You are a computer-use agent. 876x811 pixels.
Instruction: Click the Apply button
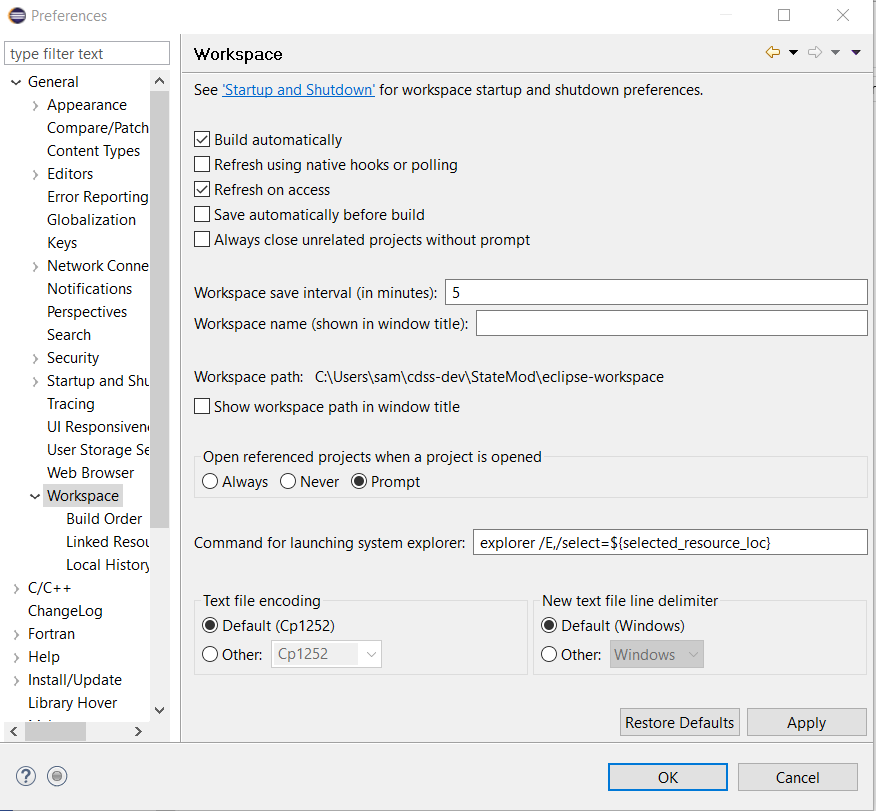pyautogui.click(x=806, y=722)
